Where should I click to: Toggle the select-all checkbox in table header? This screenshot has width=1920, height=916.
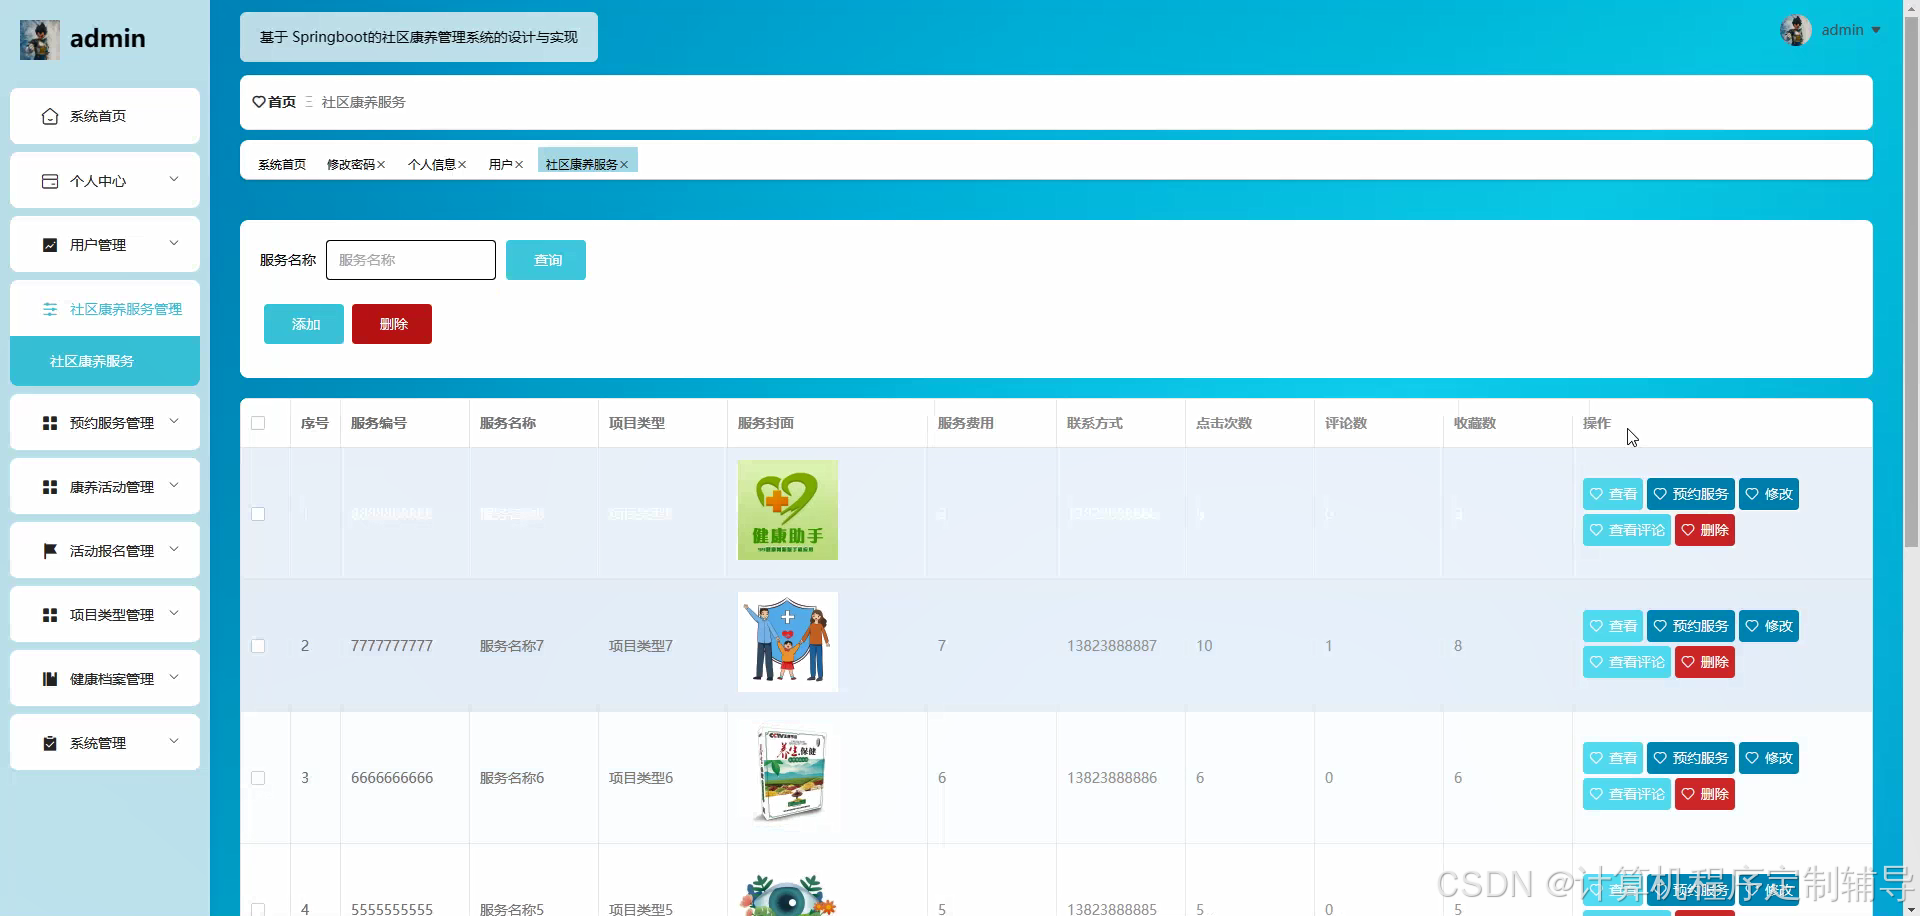(x=258, y=423)
